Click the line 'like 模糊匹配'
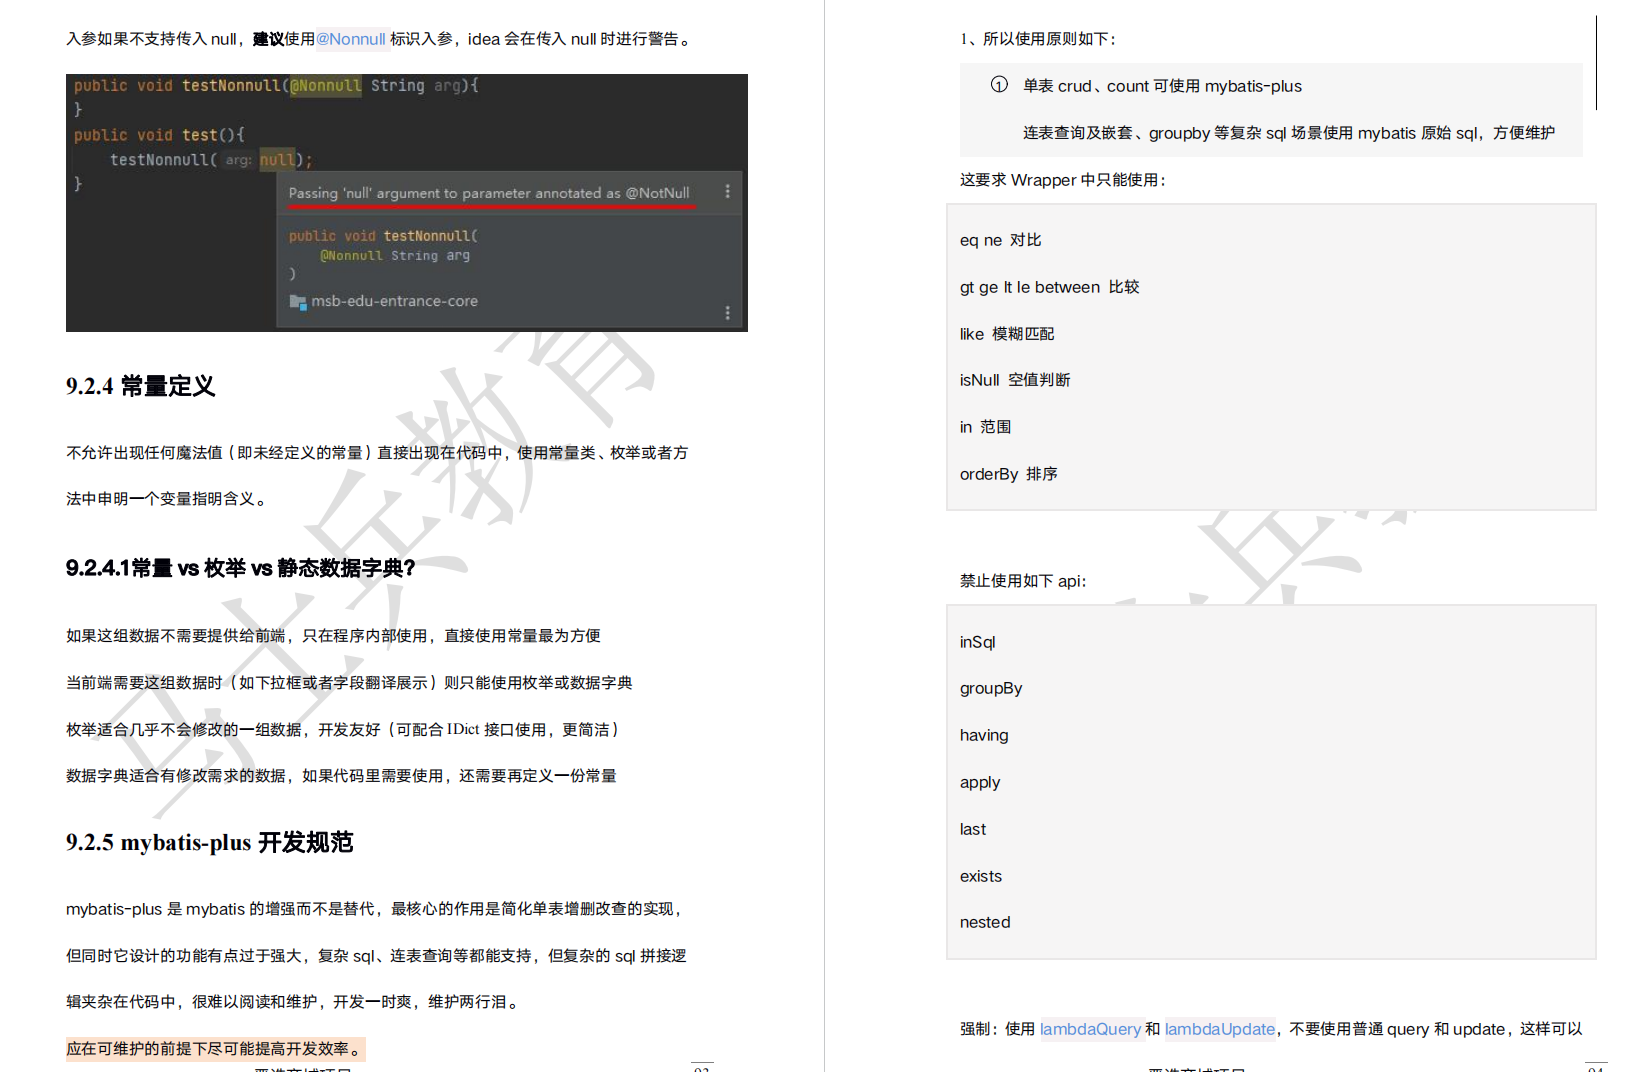Screen dimensions: 1650x1072 point(1007,334)
